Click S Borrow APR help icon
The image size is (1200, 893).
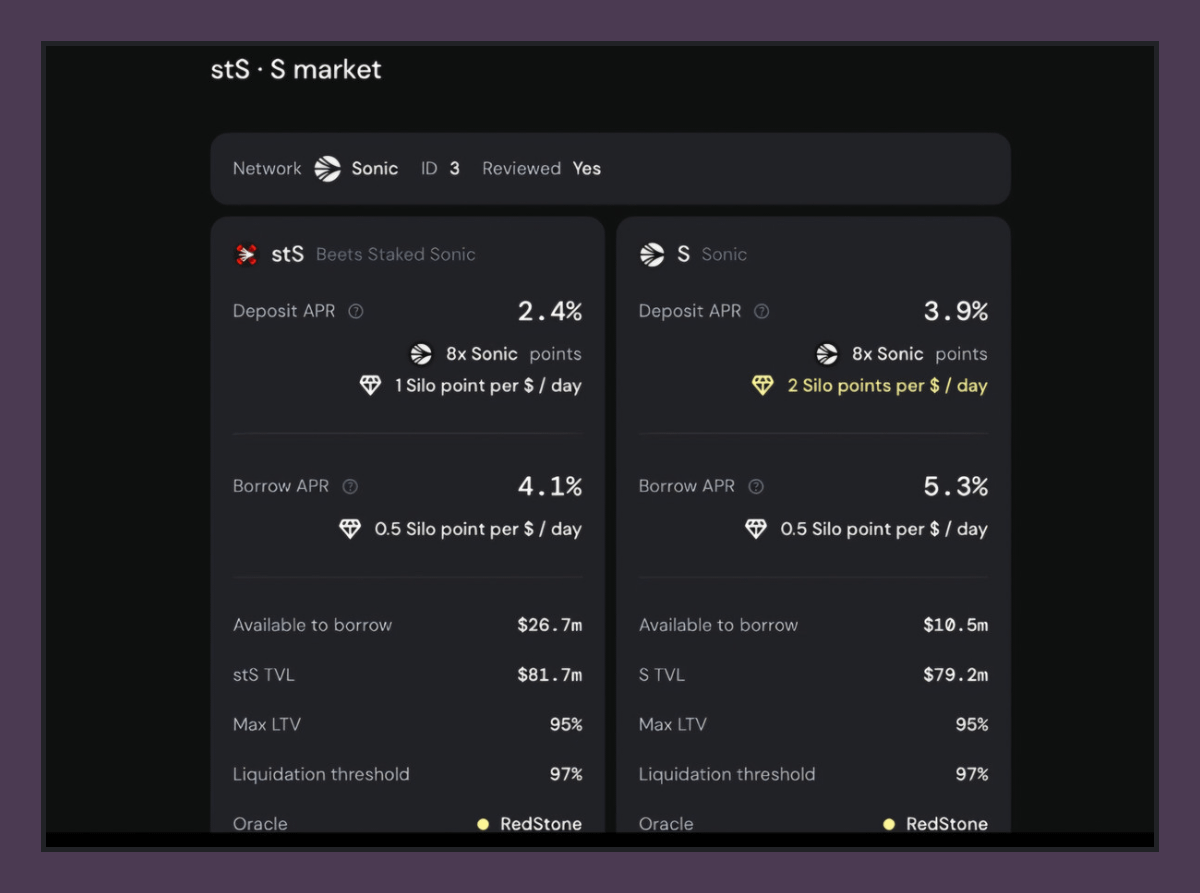756,487
